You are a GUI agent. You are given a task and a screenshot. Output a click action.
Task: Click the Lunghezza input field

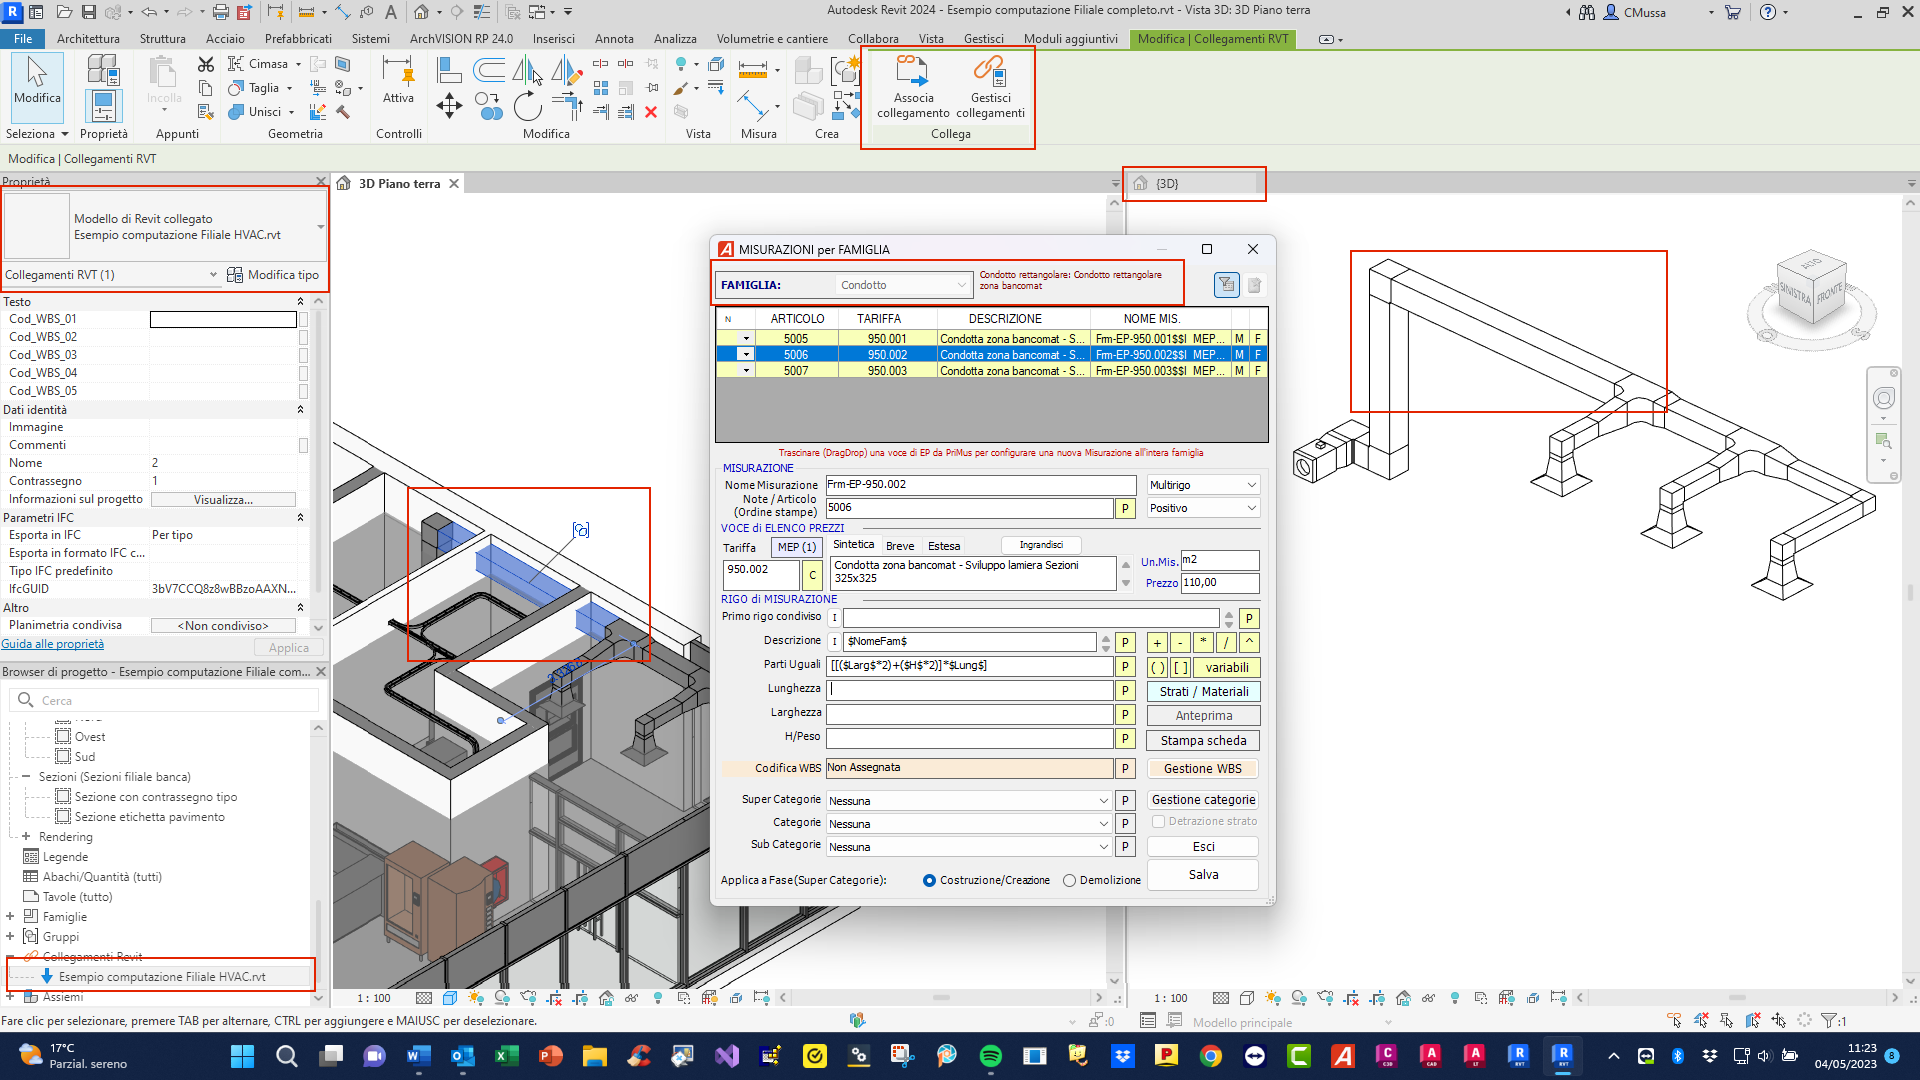(969, 690)
